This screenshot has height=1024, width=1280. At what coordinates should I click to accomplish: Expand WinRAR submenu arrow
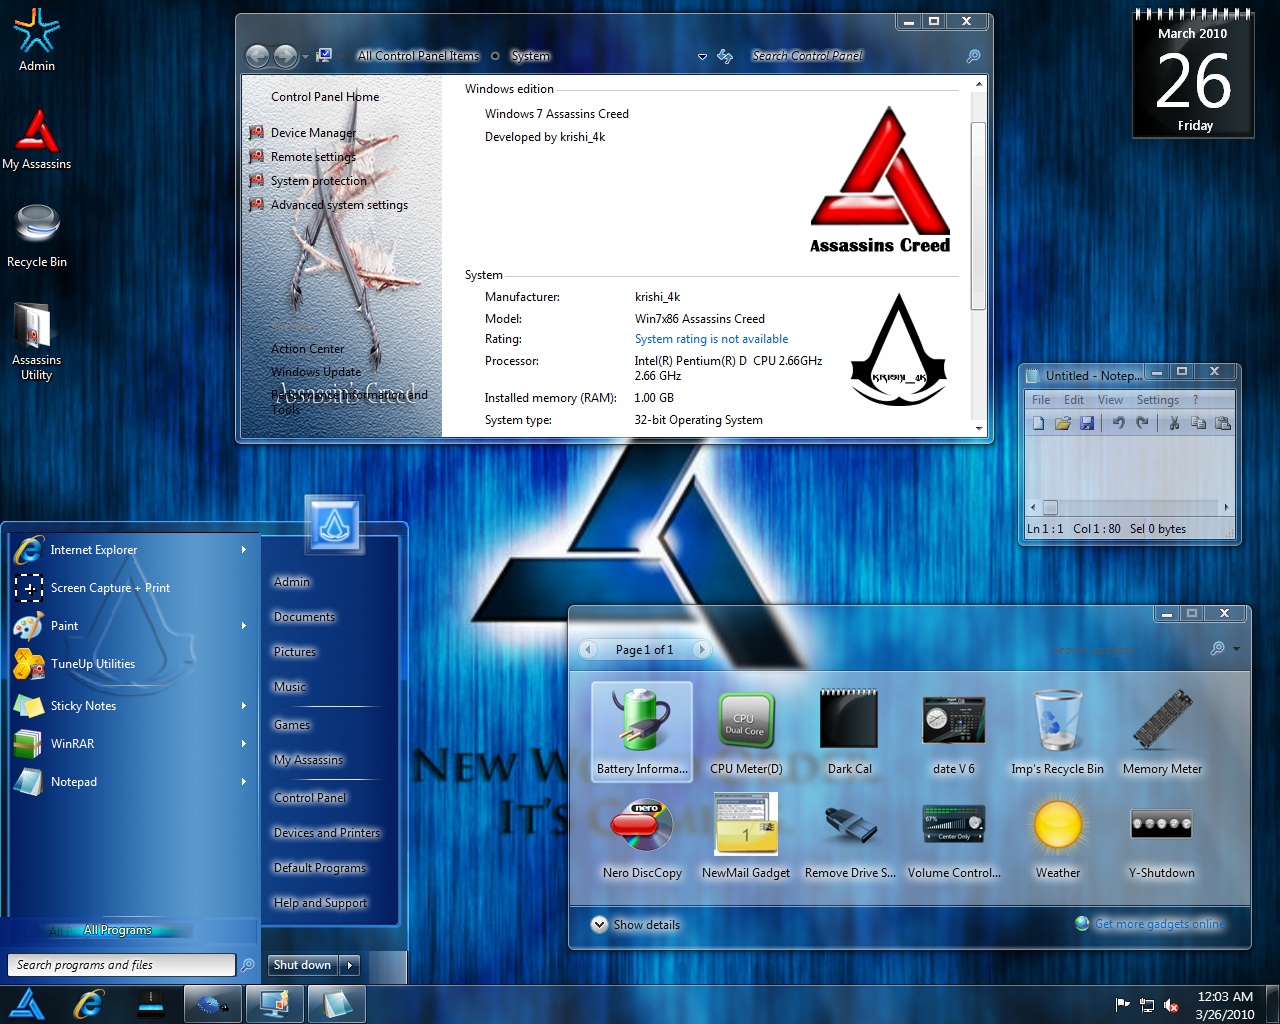(243, 743)
